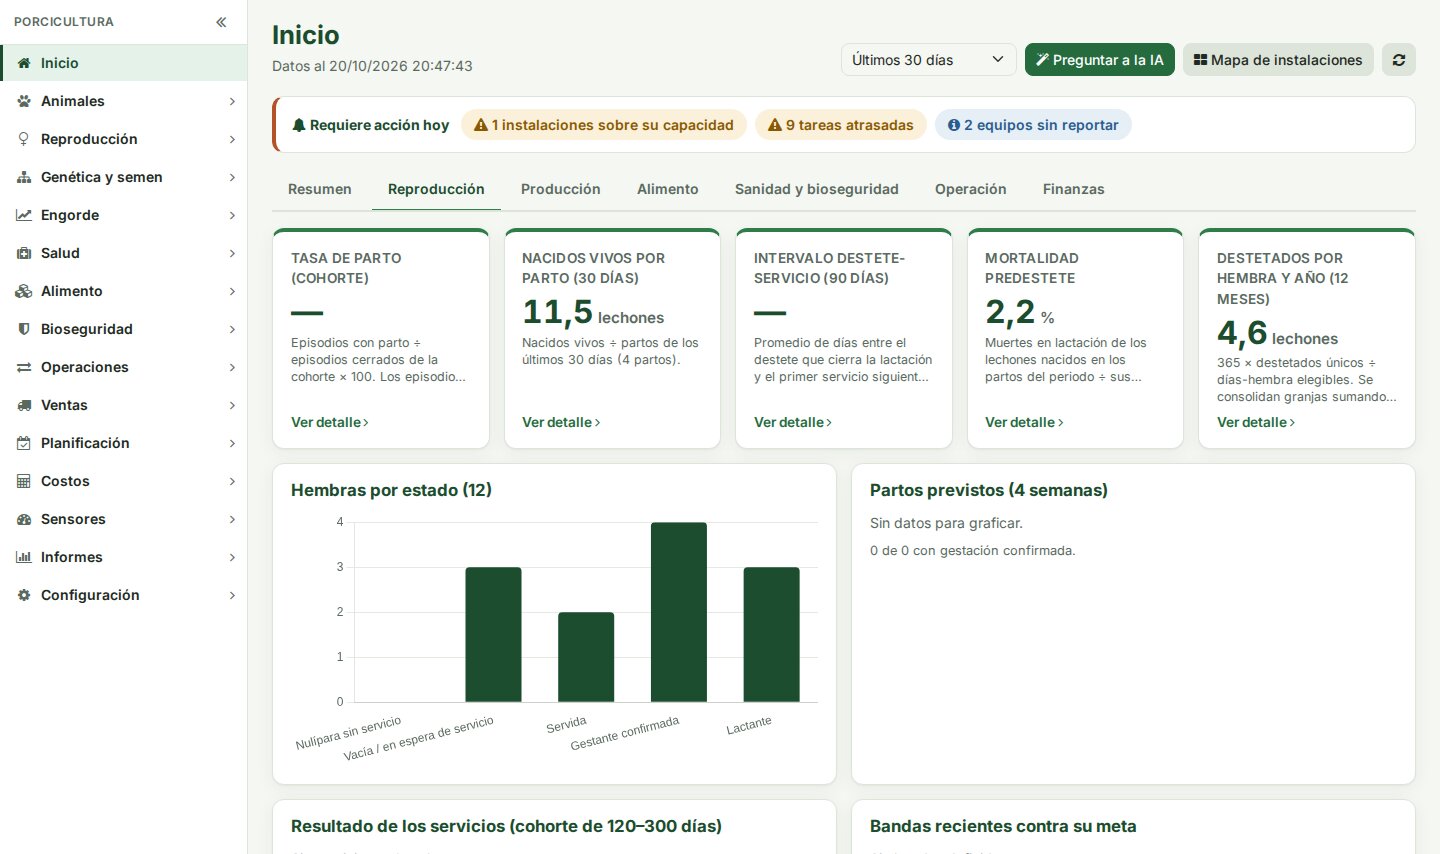Open Mapa de instalaciones
The width and height of the screenshot is (1440, 854).
(x=1278, y=60)
